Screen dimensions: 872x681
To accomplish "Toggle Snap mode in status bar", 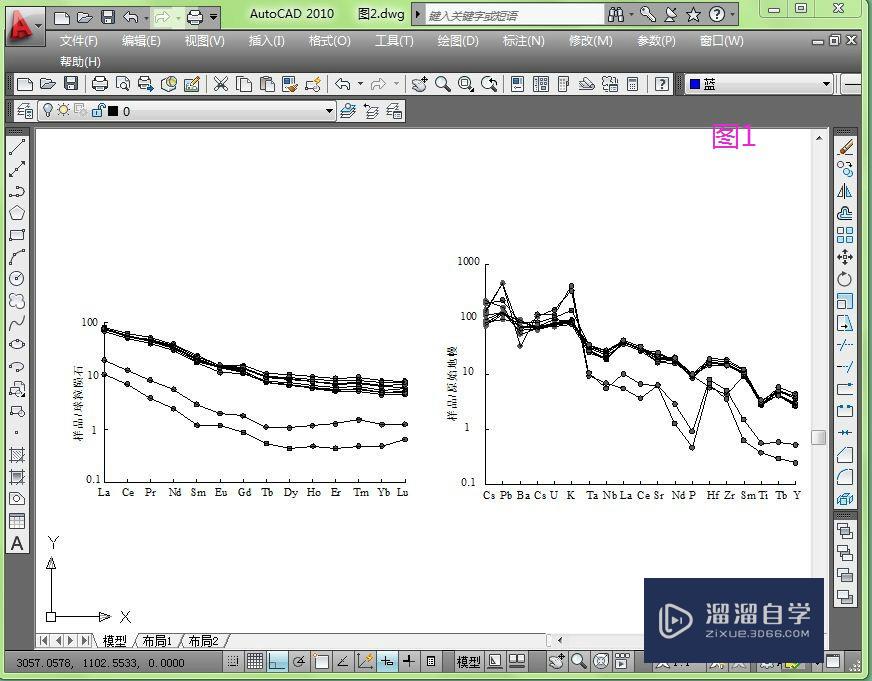I will tap(233, 662).
